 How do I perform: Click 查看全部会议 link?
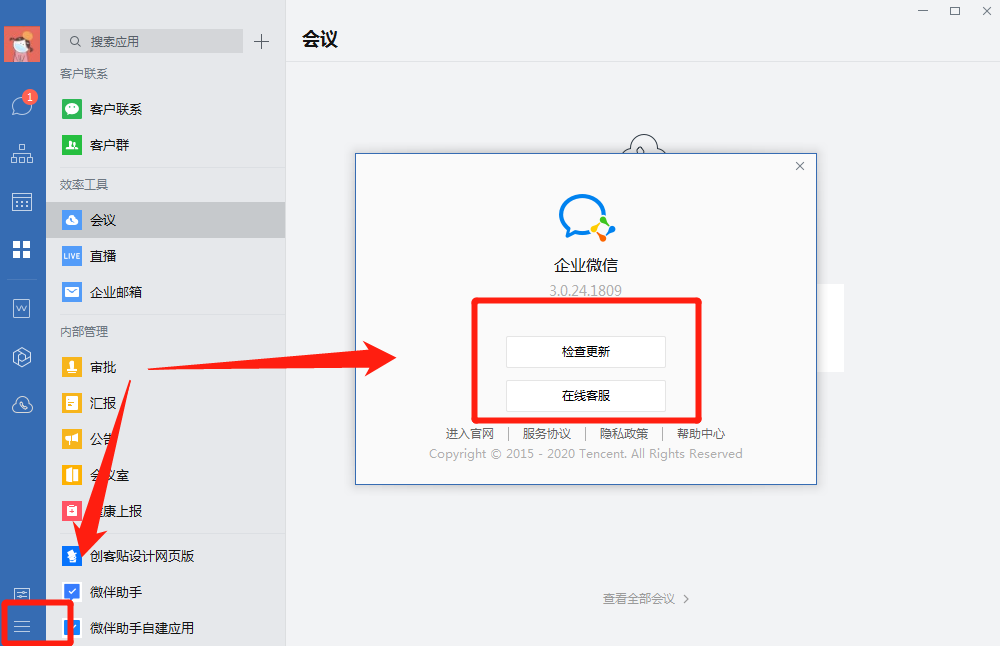click(x=646, y=599)
